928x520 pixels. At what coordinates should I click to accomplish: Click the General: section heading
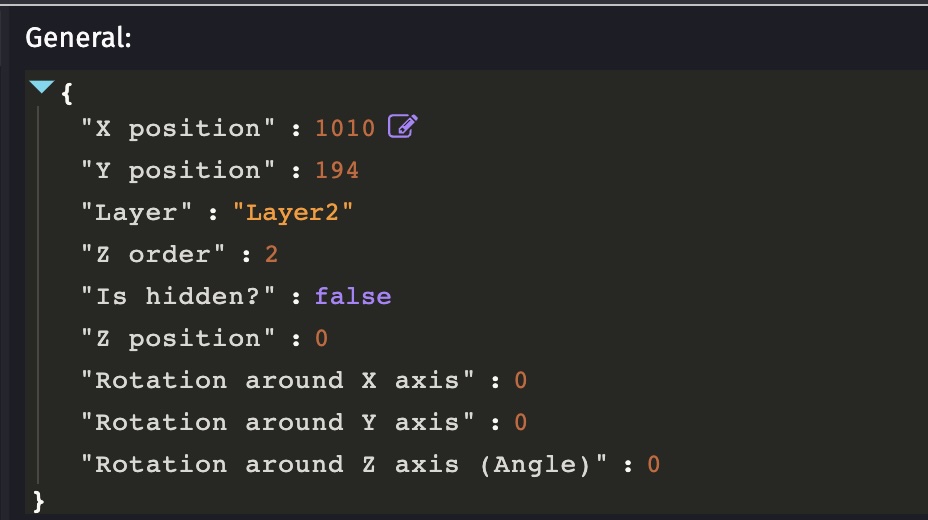78,38
